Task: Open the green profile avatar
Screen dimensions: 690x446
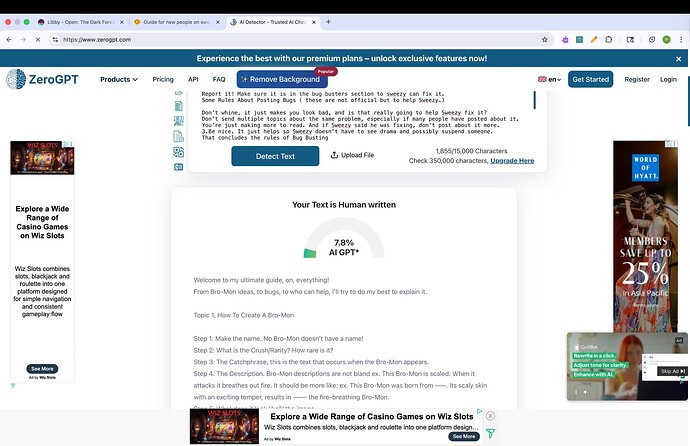Action: coord(667,40)
